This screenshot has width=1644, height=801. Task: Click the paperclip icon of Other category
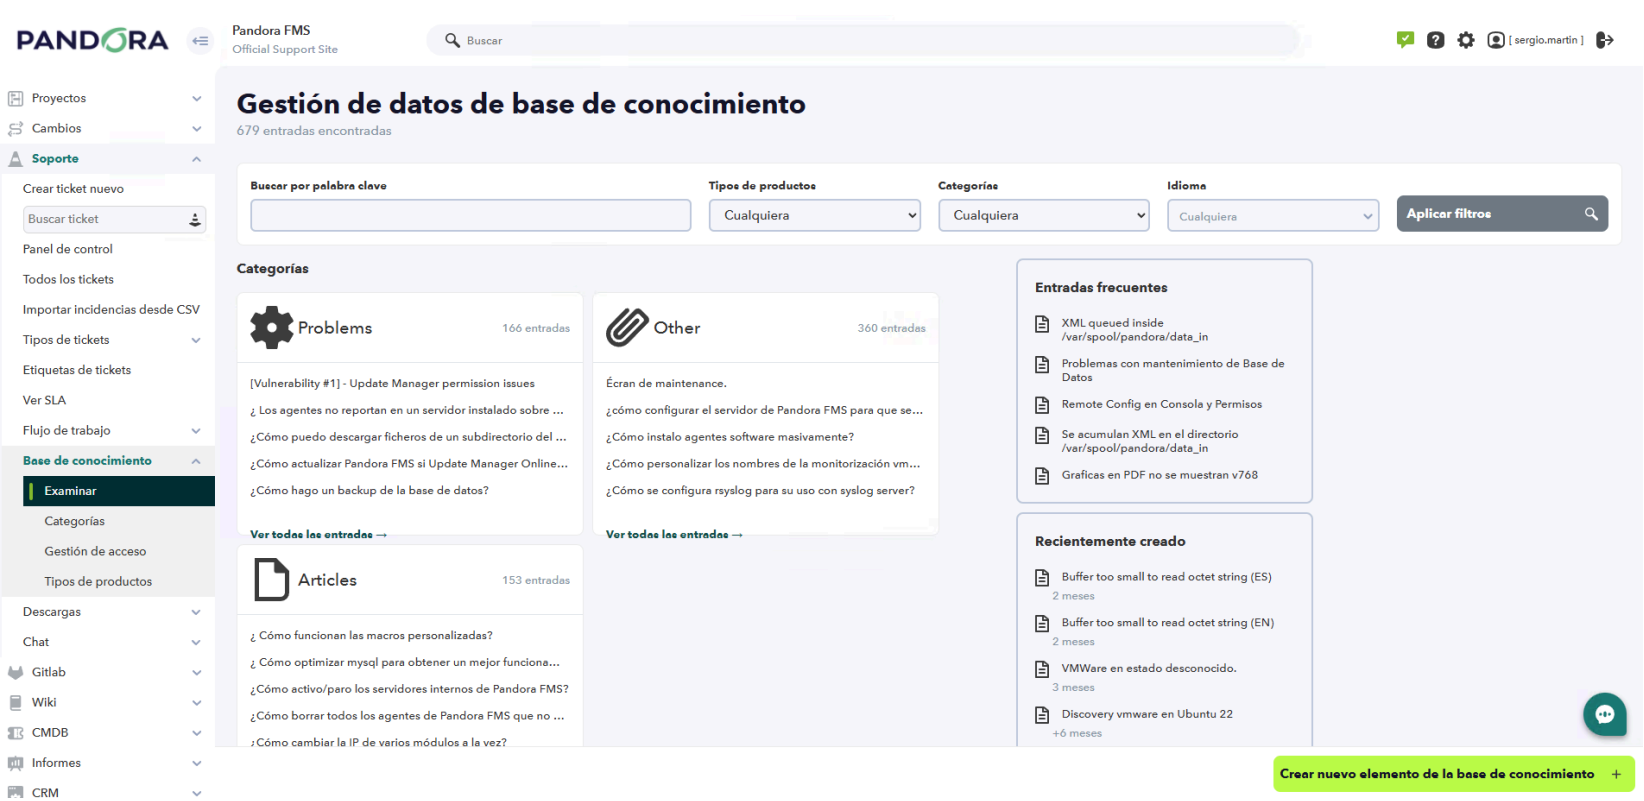627,327
